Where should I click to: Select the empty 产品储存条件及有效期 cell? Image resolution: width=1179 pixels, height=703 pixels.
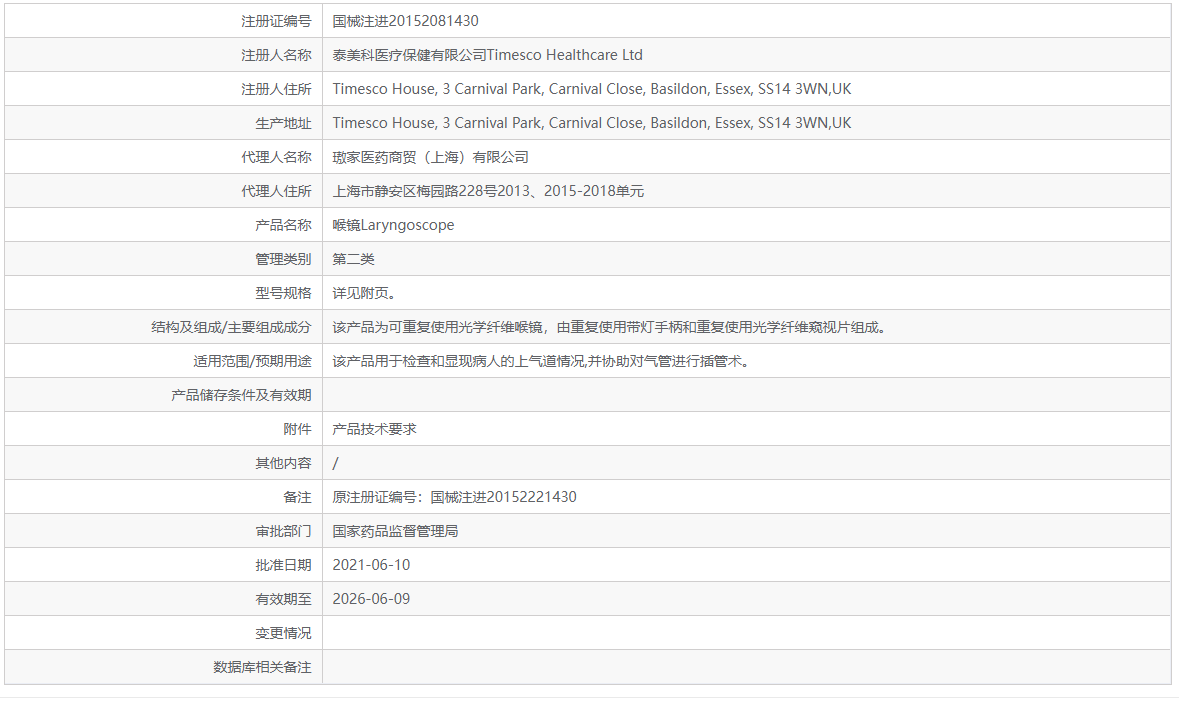click(600, 394)
